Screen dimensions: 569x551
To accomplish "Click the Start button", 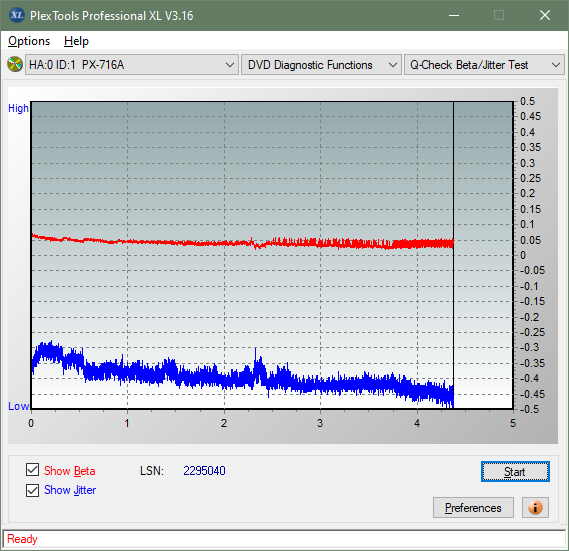I will coord(515,472).
